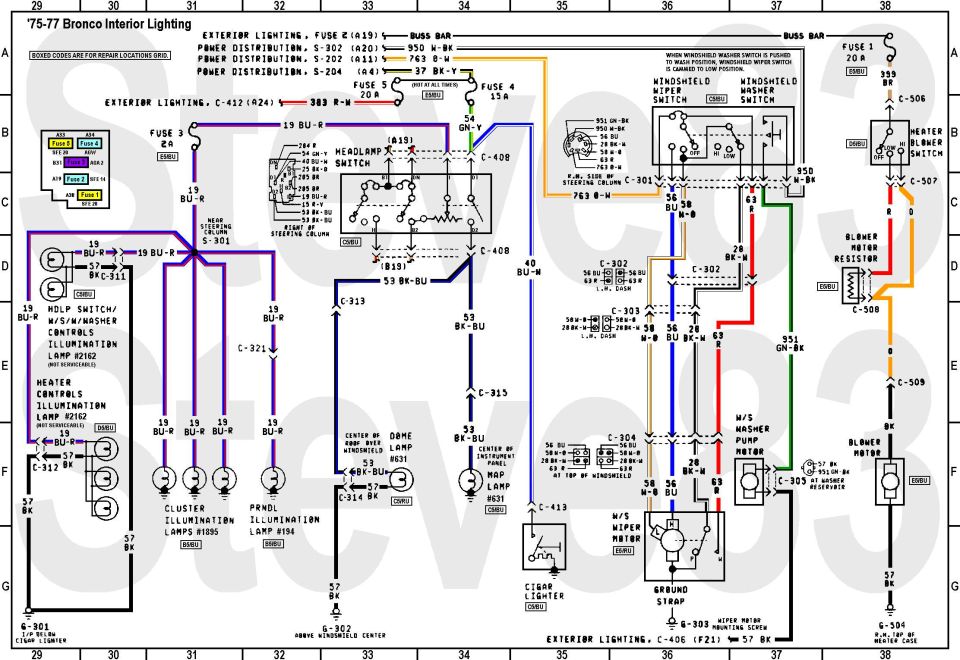Click the '950 W-BK' wire label at top
This screenshot has height=660, width=960.
pos(430,47)
